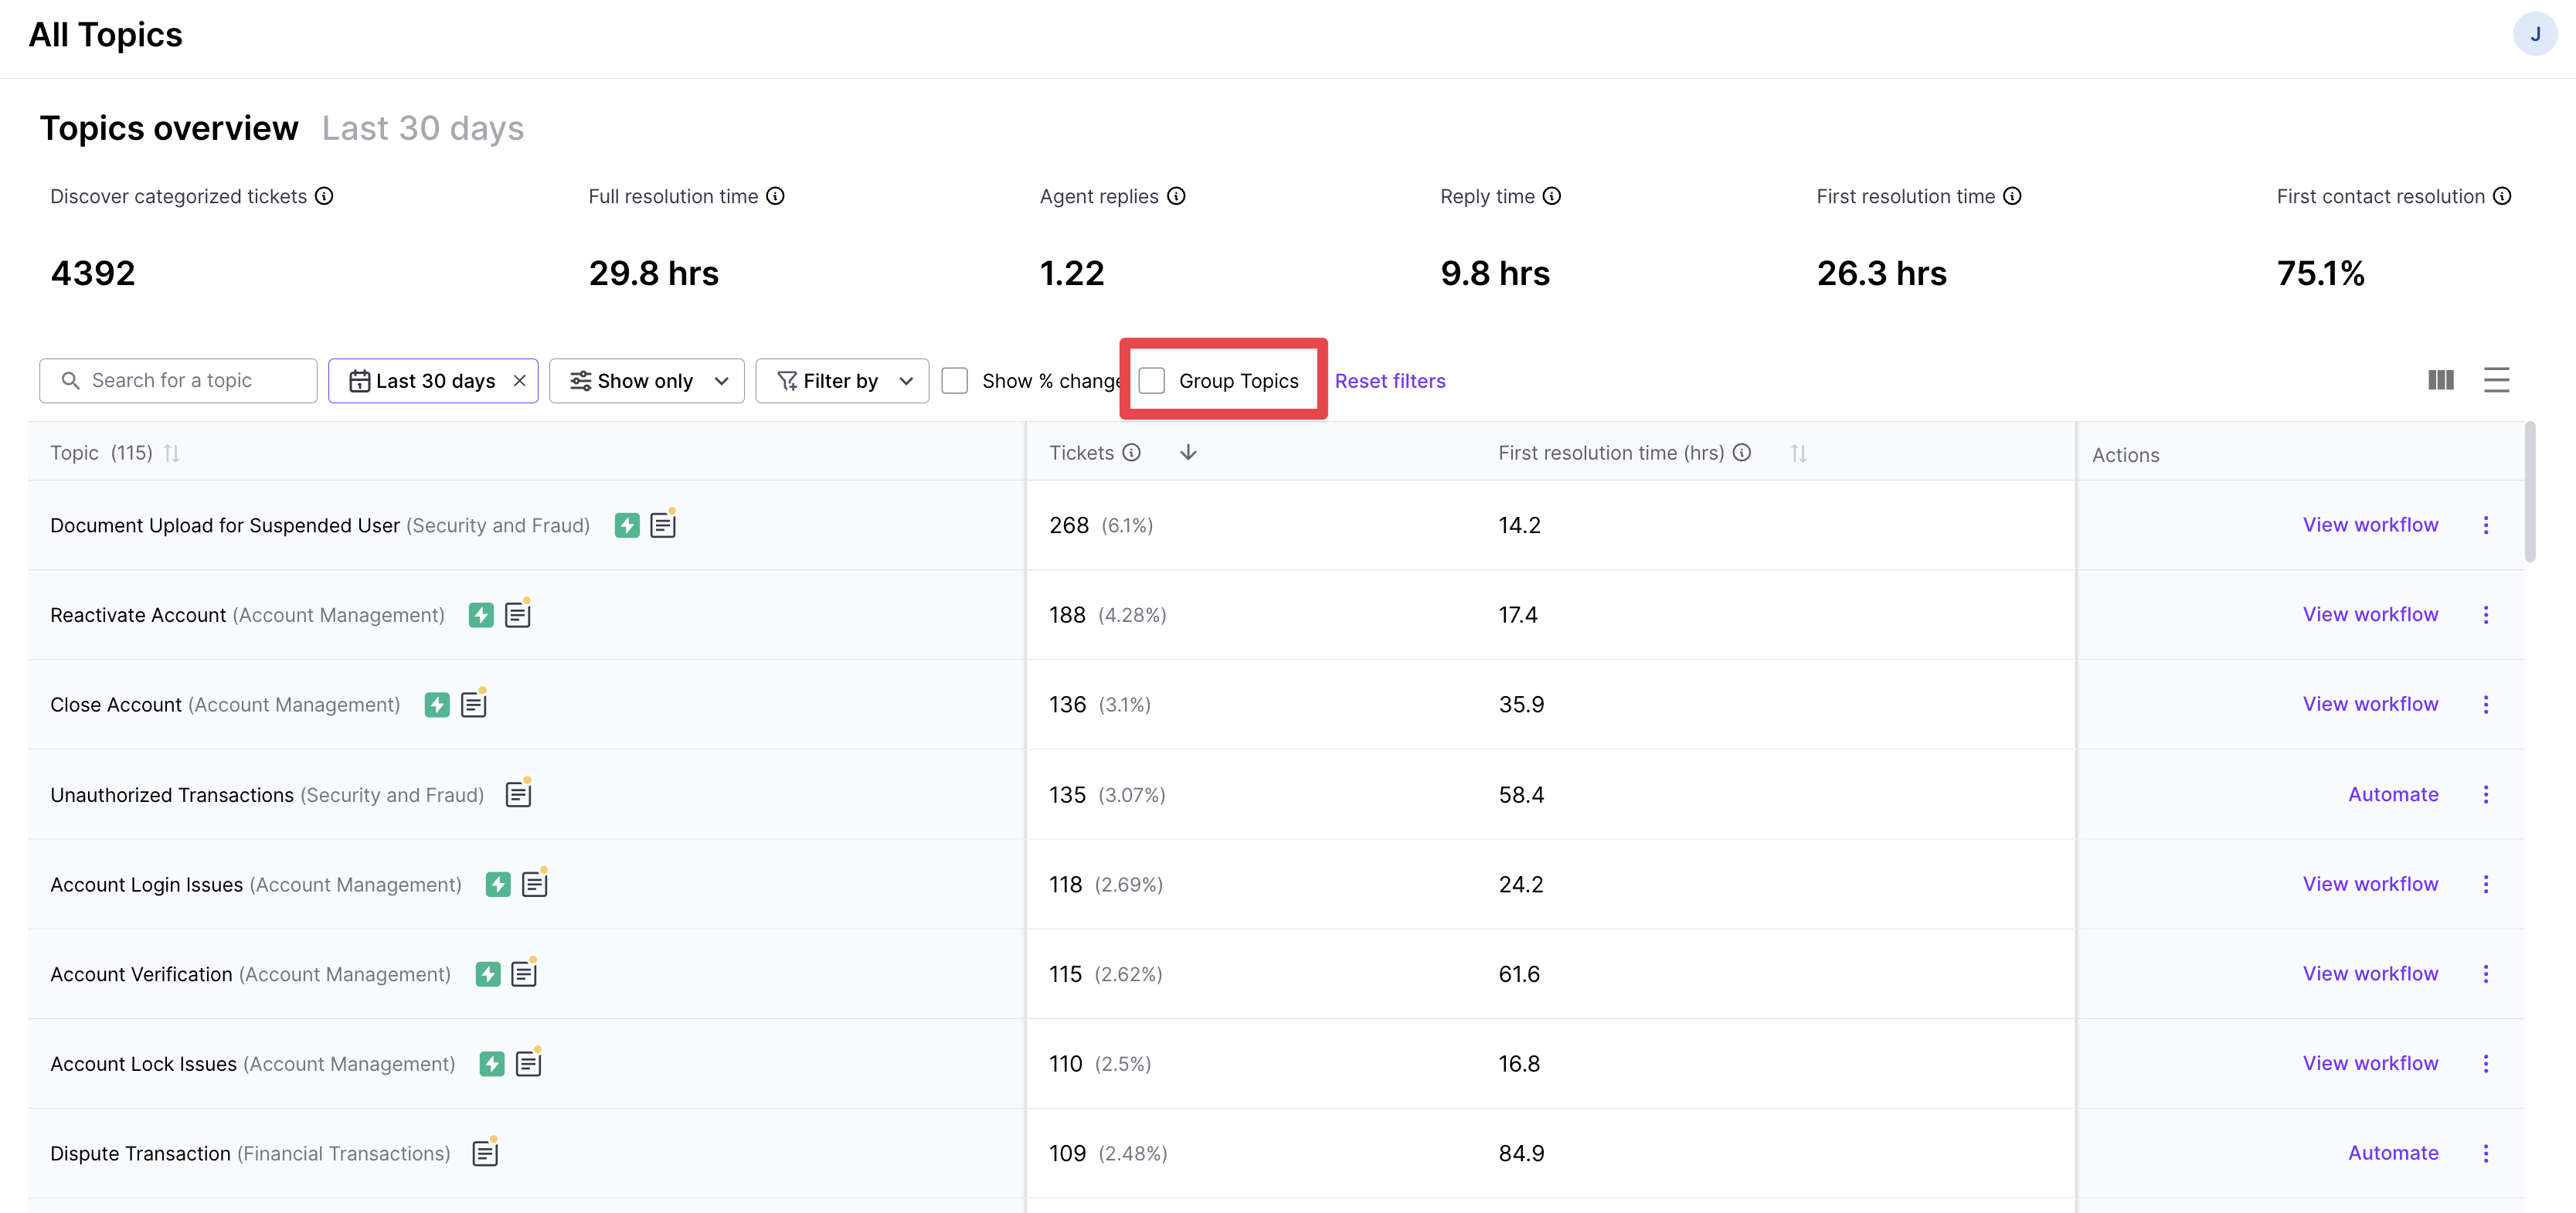Click green bolt icon for Close Account
This screenshot has height=1213, width=2576.
[x=437, y=705]
